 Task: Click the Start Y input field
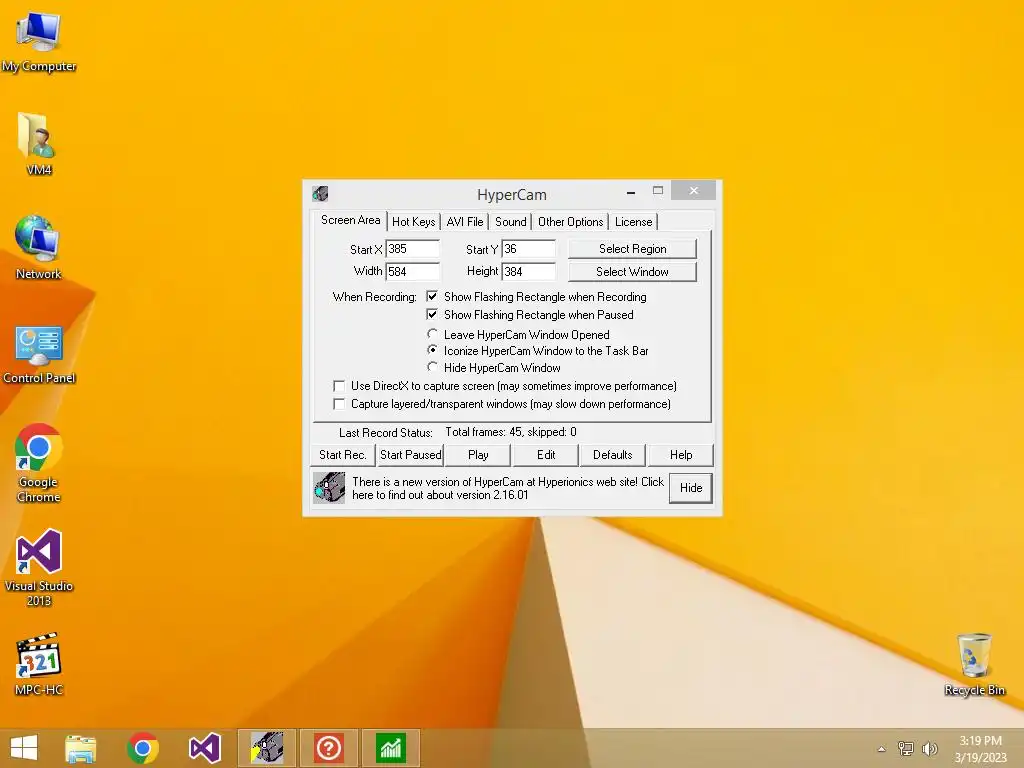coord(529,249)
